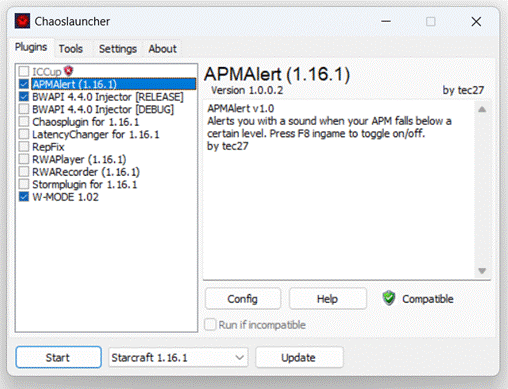
Task: Click the Chaoslauncher app icon in title bar
Action: coord(22,21)
